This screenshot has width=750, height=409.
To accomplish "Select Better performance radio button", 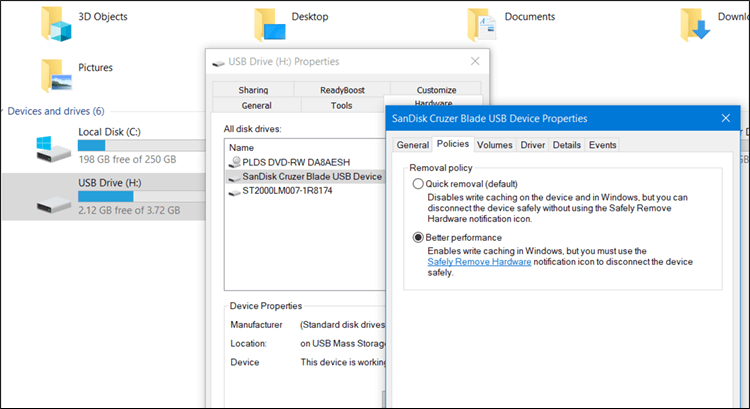I will 418,237.
